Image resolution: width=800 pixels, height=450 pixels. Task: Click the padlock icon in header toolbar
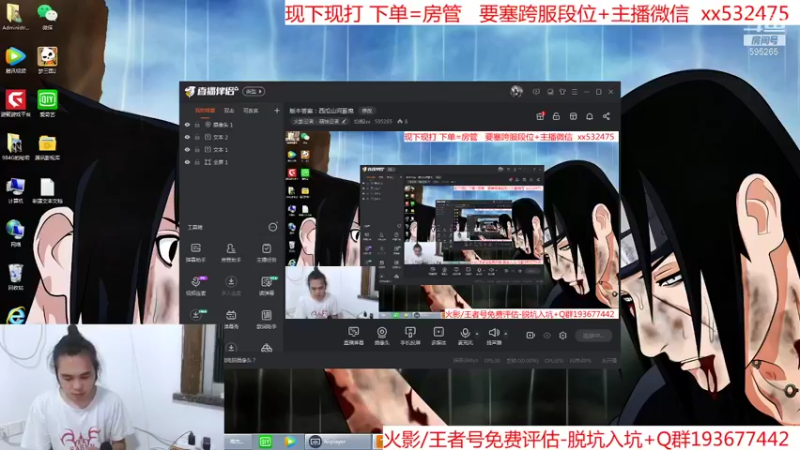pyautogui.click(x=556, y=116)
